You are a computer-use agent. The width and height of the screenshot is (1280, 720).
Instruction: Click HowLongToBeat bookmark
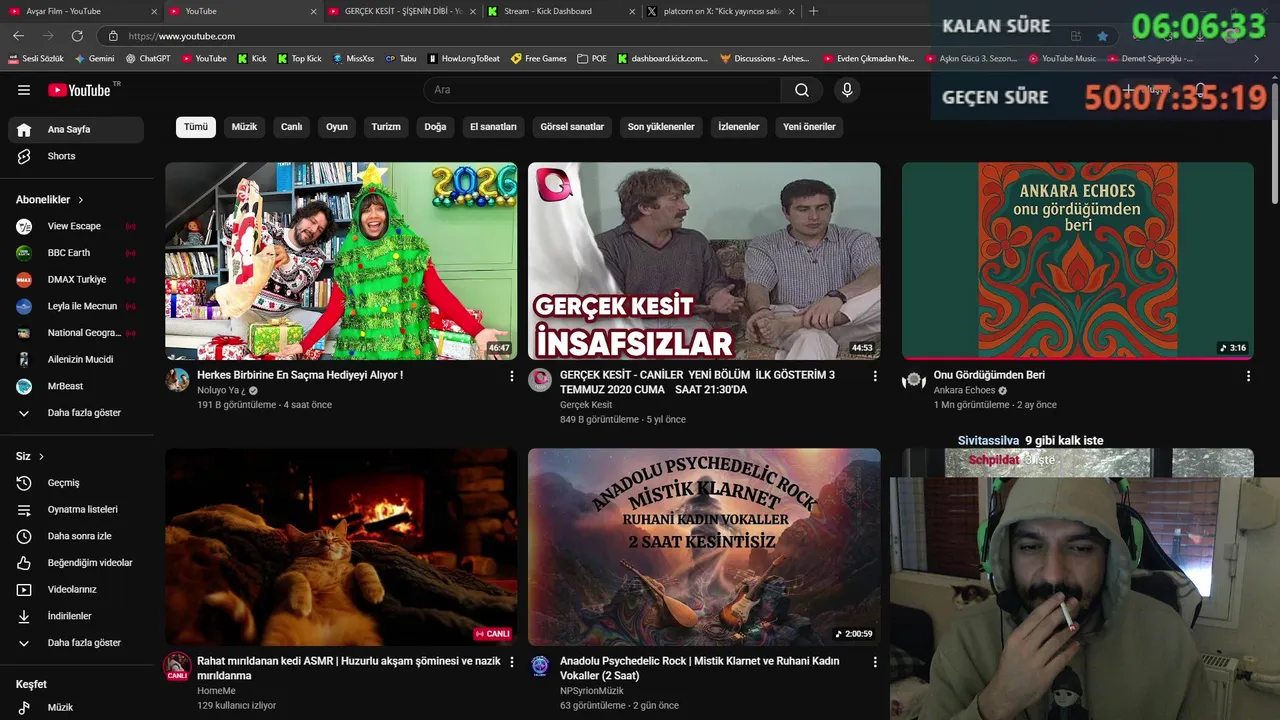(463, 59)
